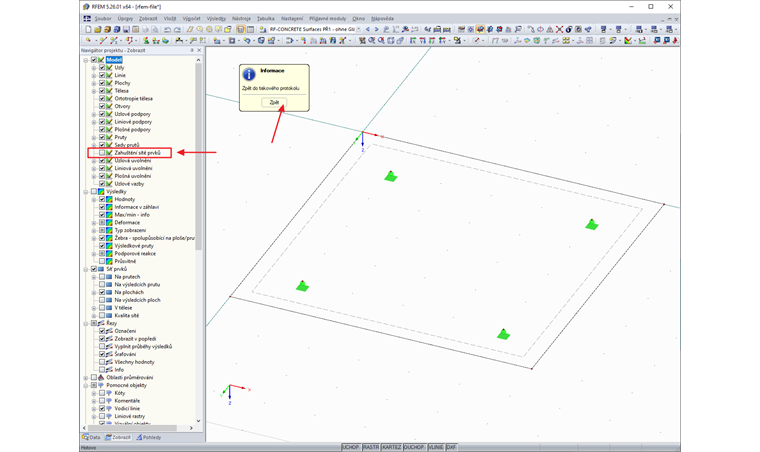The image size is (760, 452).
Task: Click the Redo arrow icon
Action: [177, 30]
